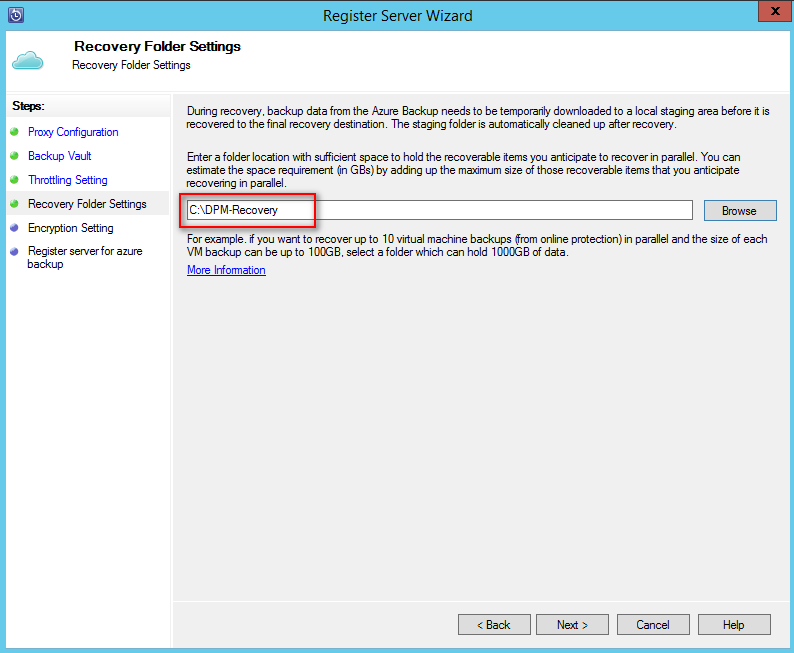Click the Steps: heading
Image resolution: width=794 pixels, height=653 pixels.
coord(28,106)
